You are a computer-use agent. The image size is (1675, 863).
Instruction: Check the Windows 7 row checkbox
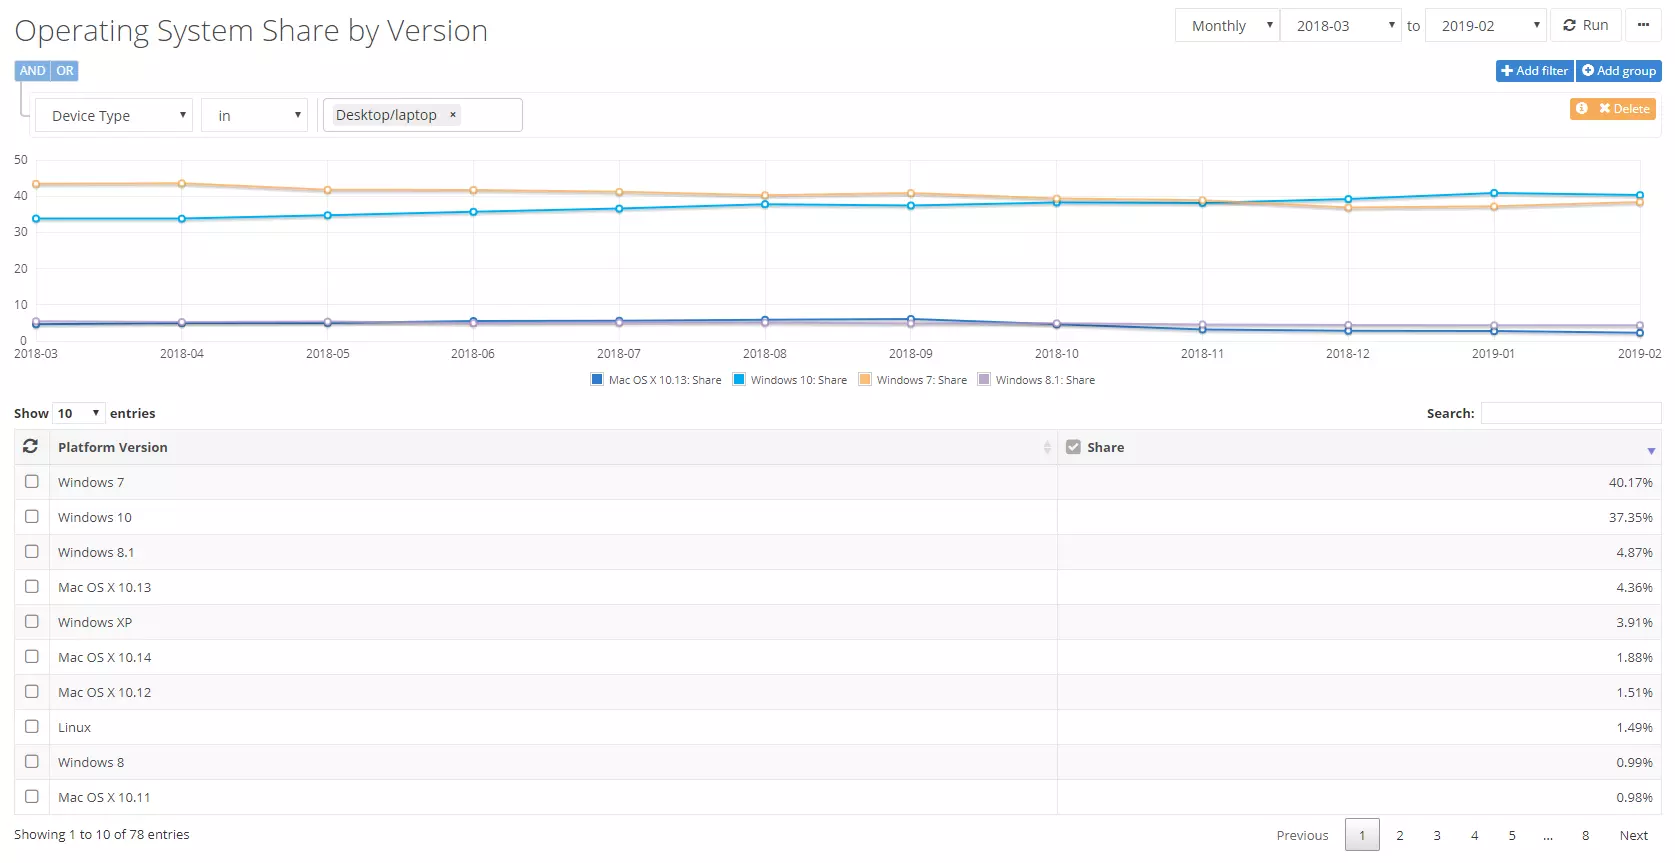32,482
